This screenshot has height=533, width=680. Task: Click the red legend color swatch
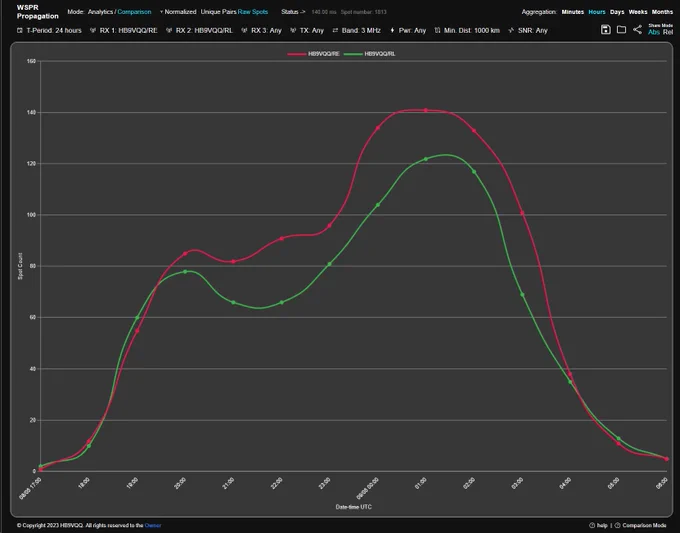point(297,54)
